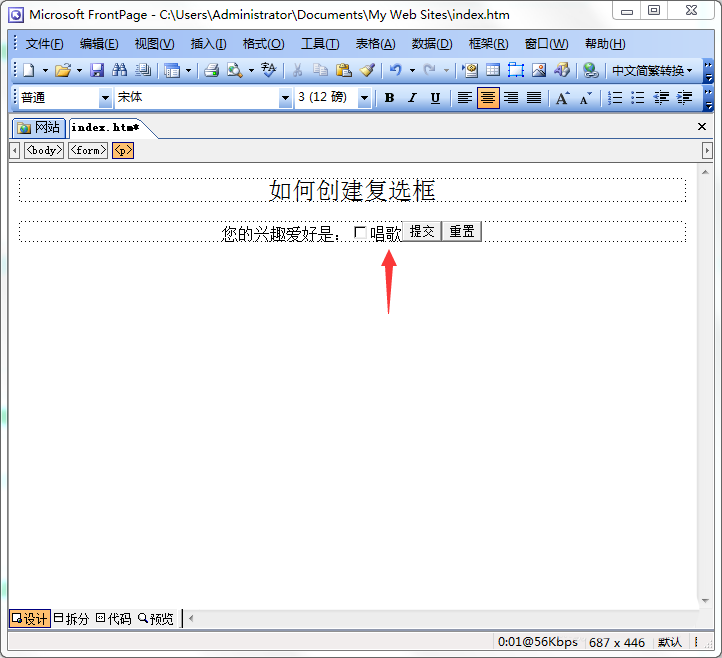
Task: Click the Web Component icon
Action: 470,70
